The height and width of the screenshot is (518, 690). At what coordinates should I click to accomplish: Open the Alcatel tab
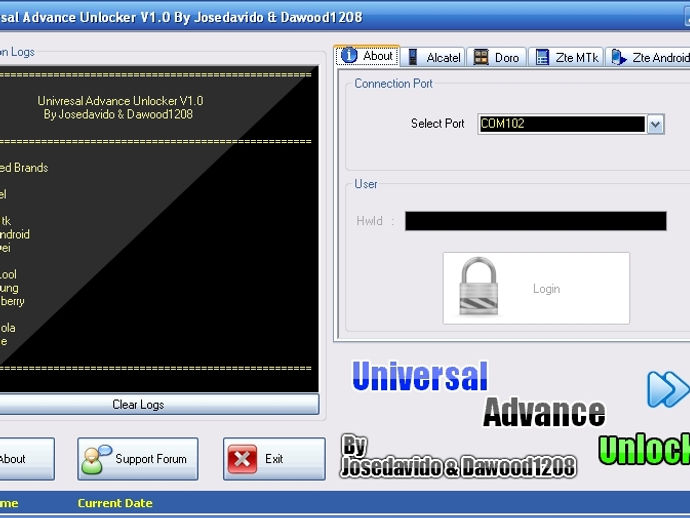pos(433,57)
